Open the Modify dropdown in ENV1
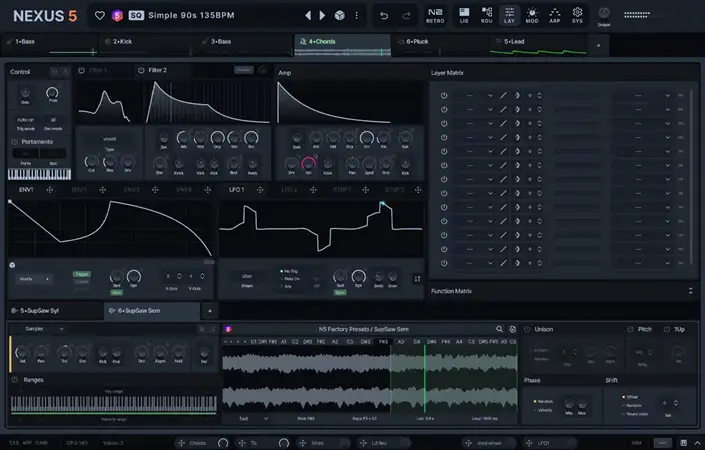Viewport: 705px width, 450px height. [x=34, y=279]
